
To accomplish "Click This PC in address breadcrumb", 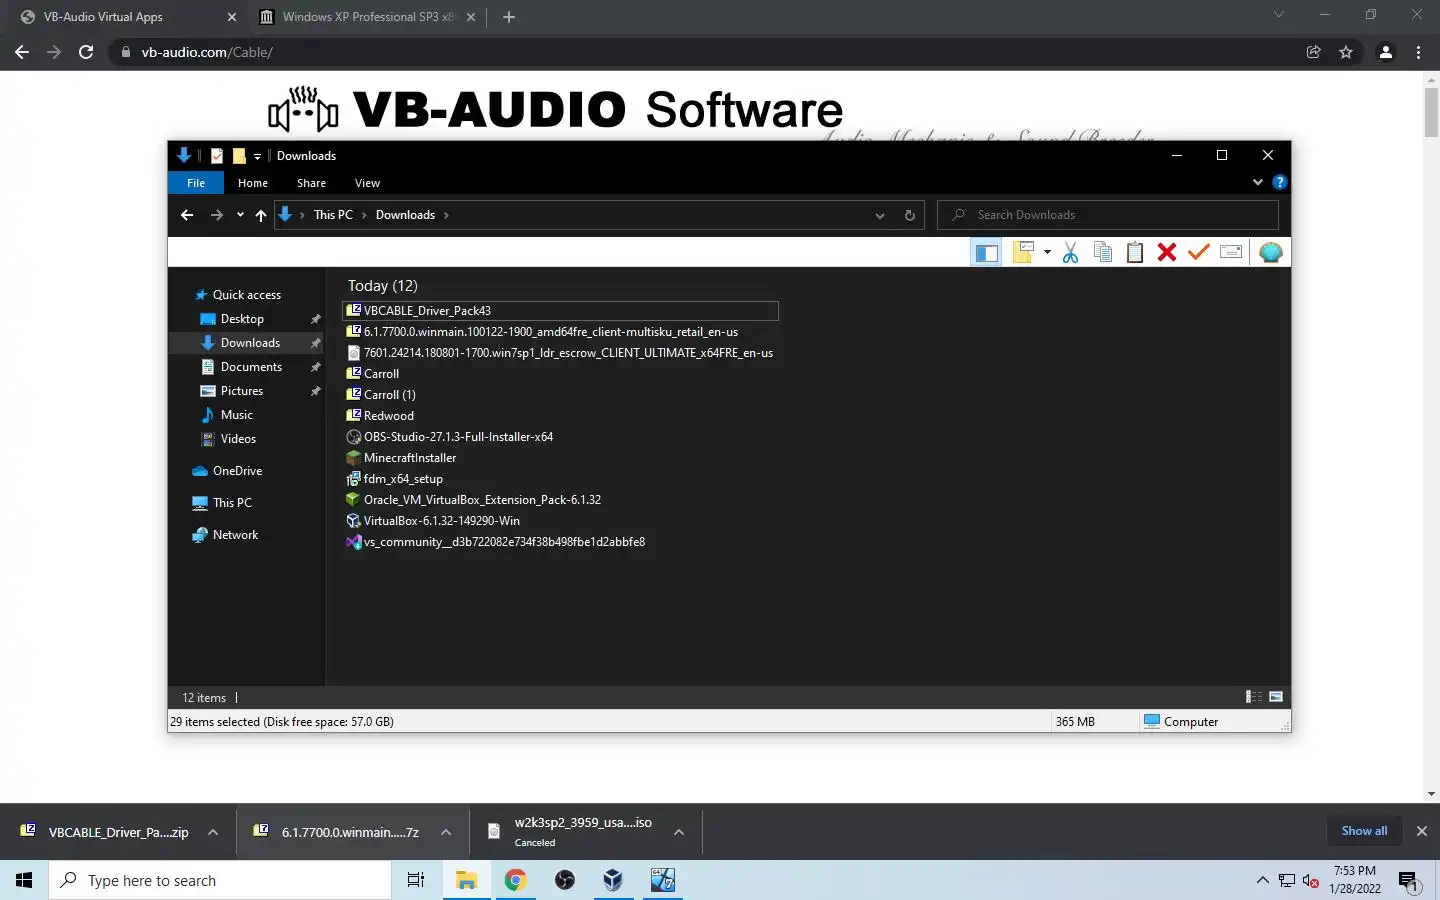I will [333, 215].
